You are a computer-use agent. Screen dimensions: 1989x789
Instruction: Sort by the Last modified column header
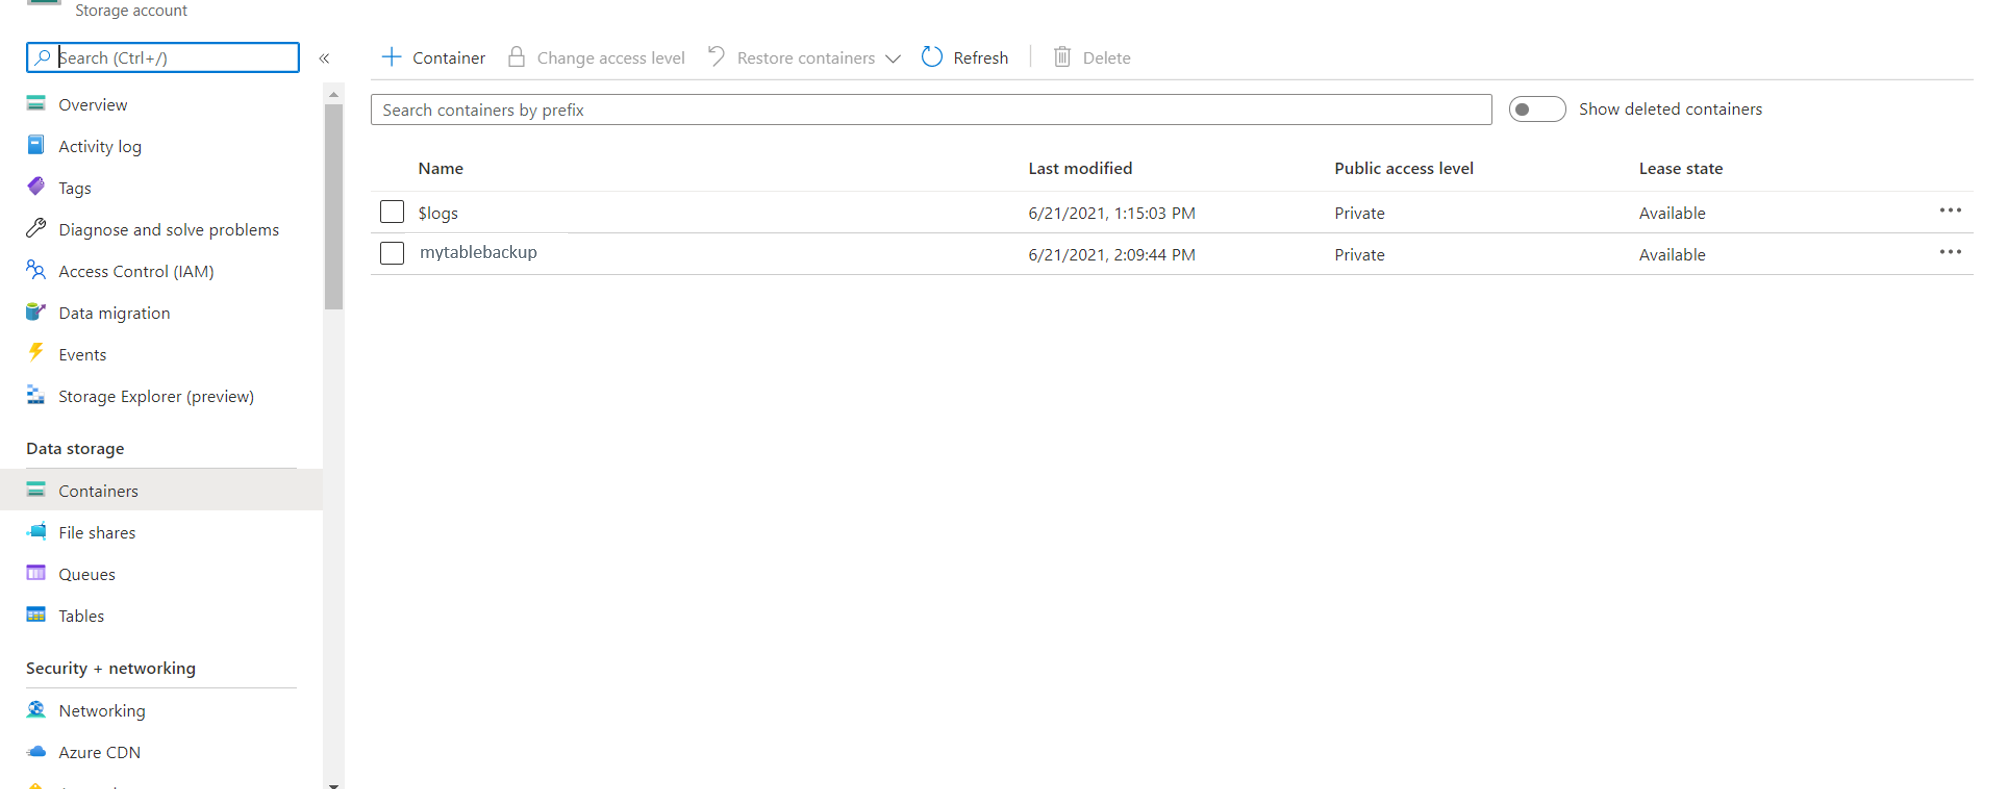point(1080,168)
